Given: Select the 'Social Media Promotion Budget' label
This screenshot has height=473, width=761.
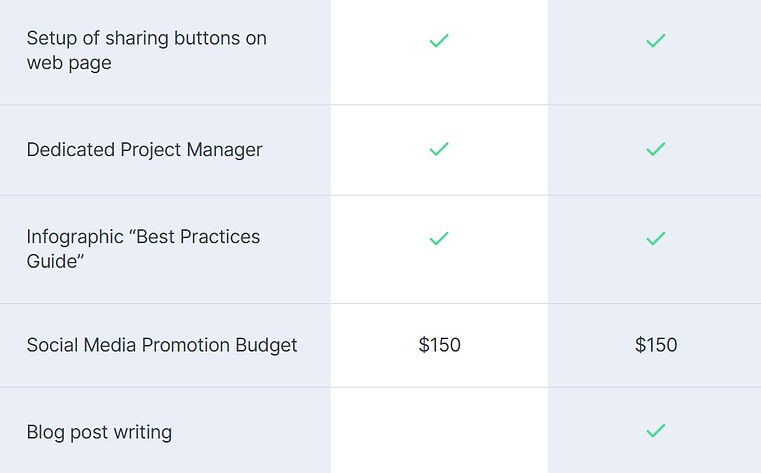Looking at the screenshot, I should tap(162, 345).
